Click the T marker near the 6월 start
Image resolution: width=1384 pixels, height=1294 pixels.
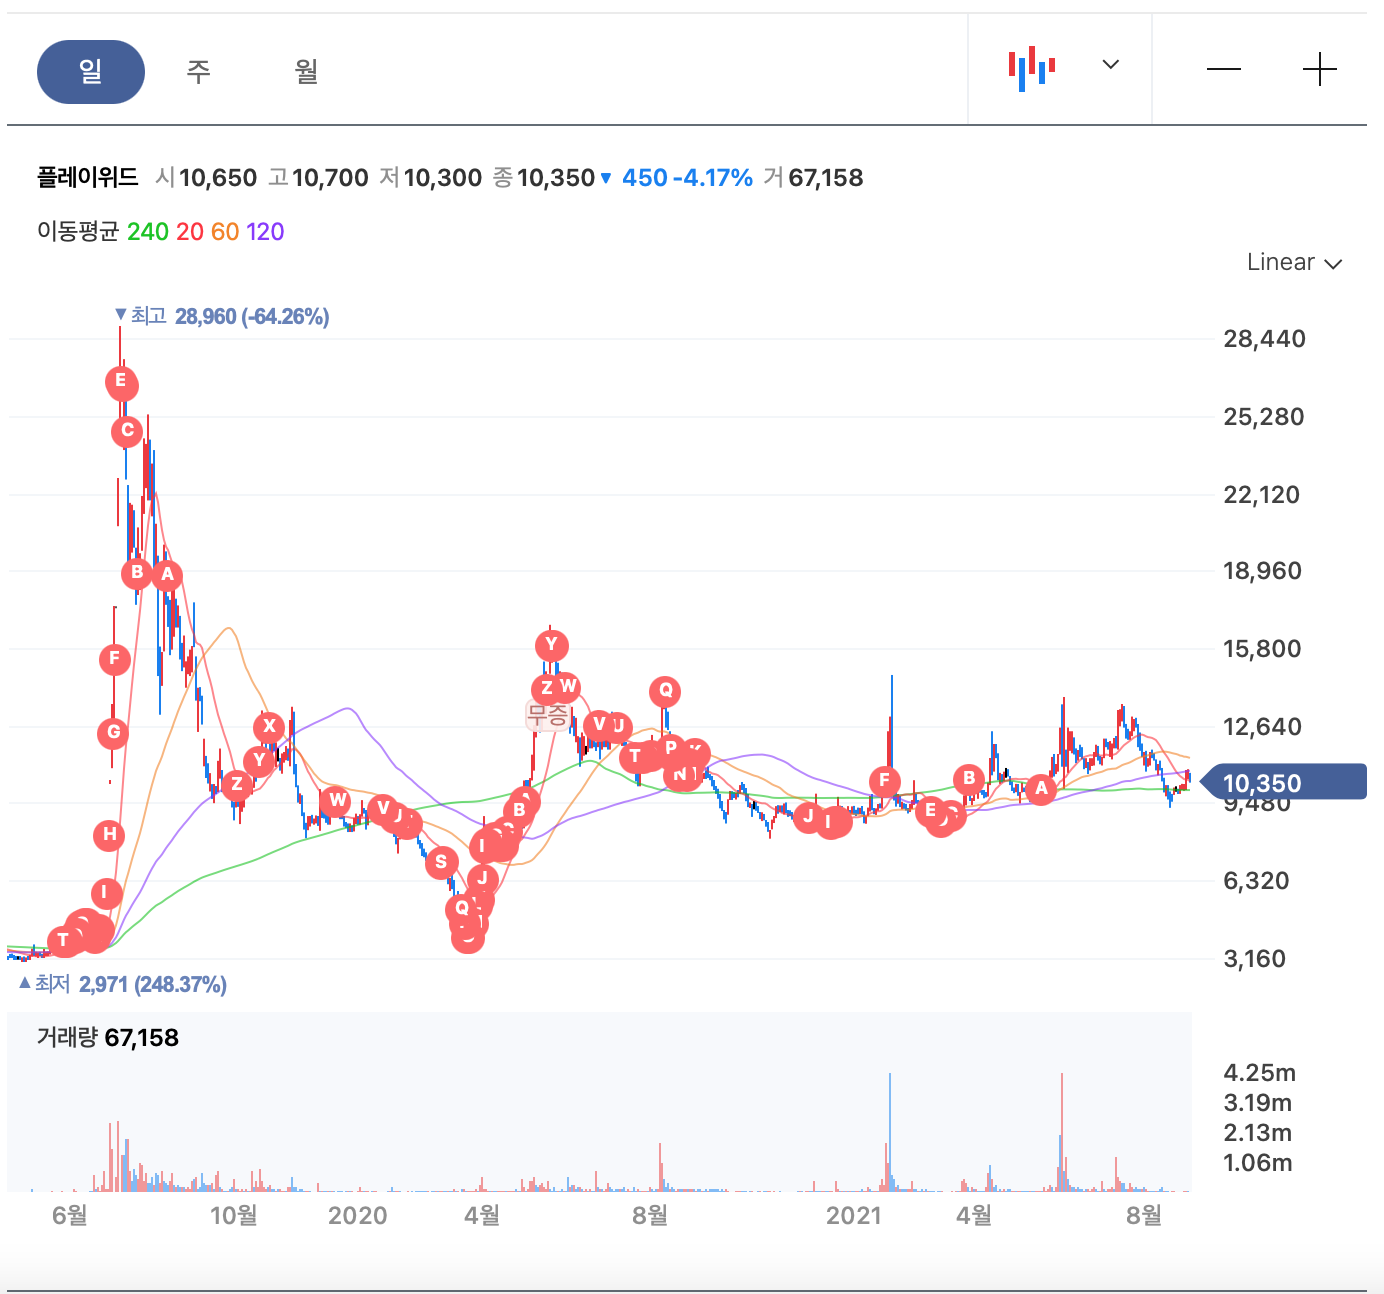(x=63, y=940)
